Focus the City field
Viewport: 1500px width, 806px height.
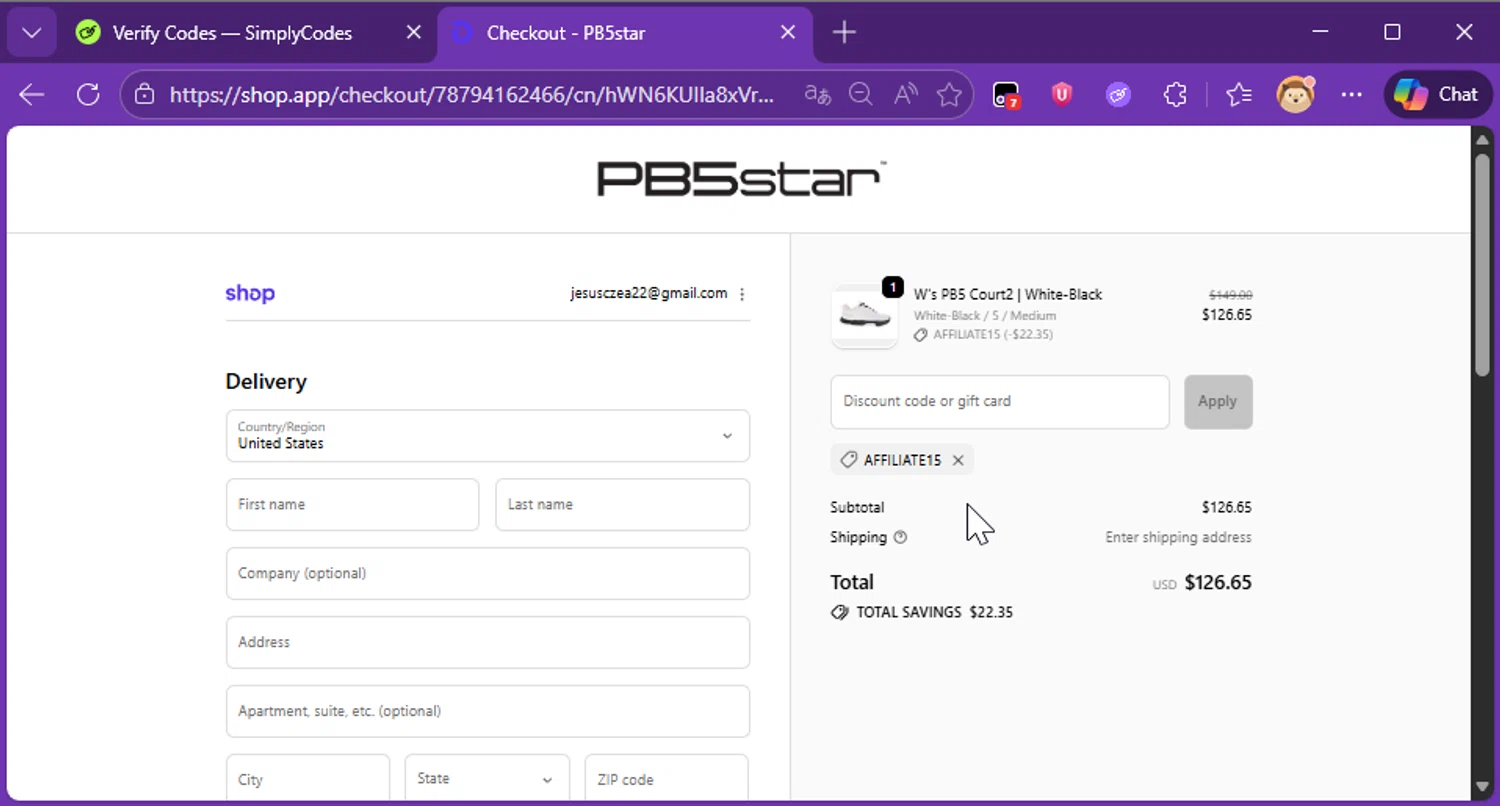click(x=308, y=779)
